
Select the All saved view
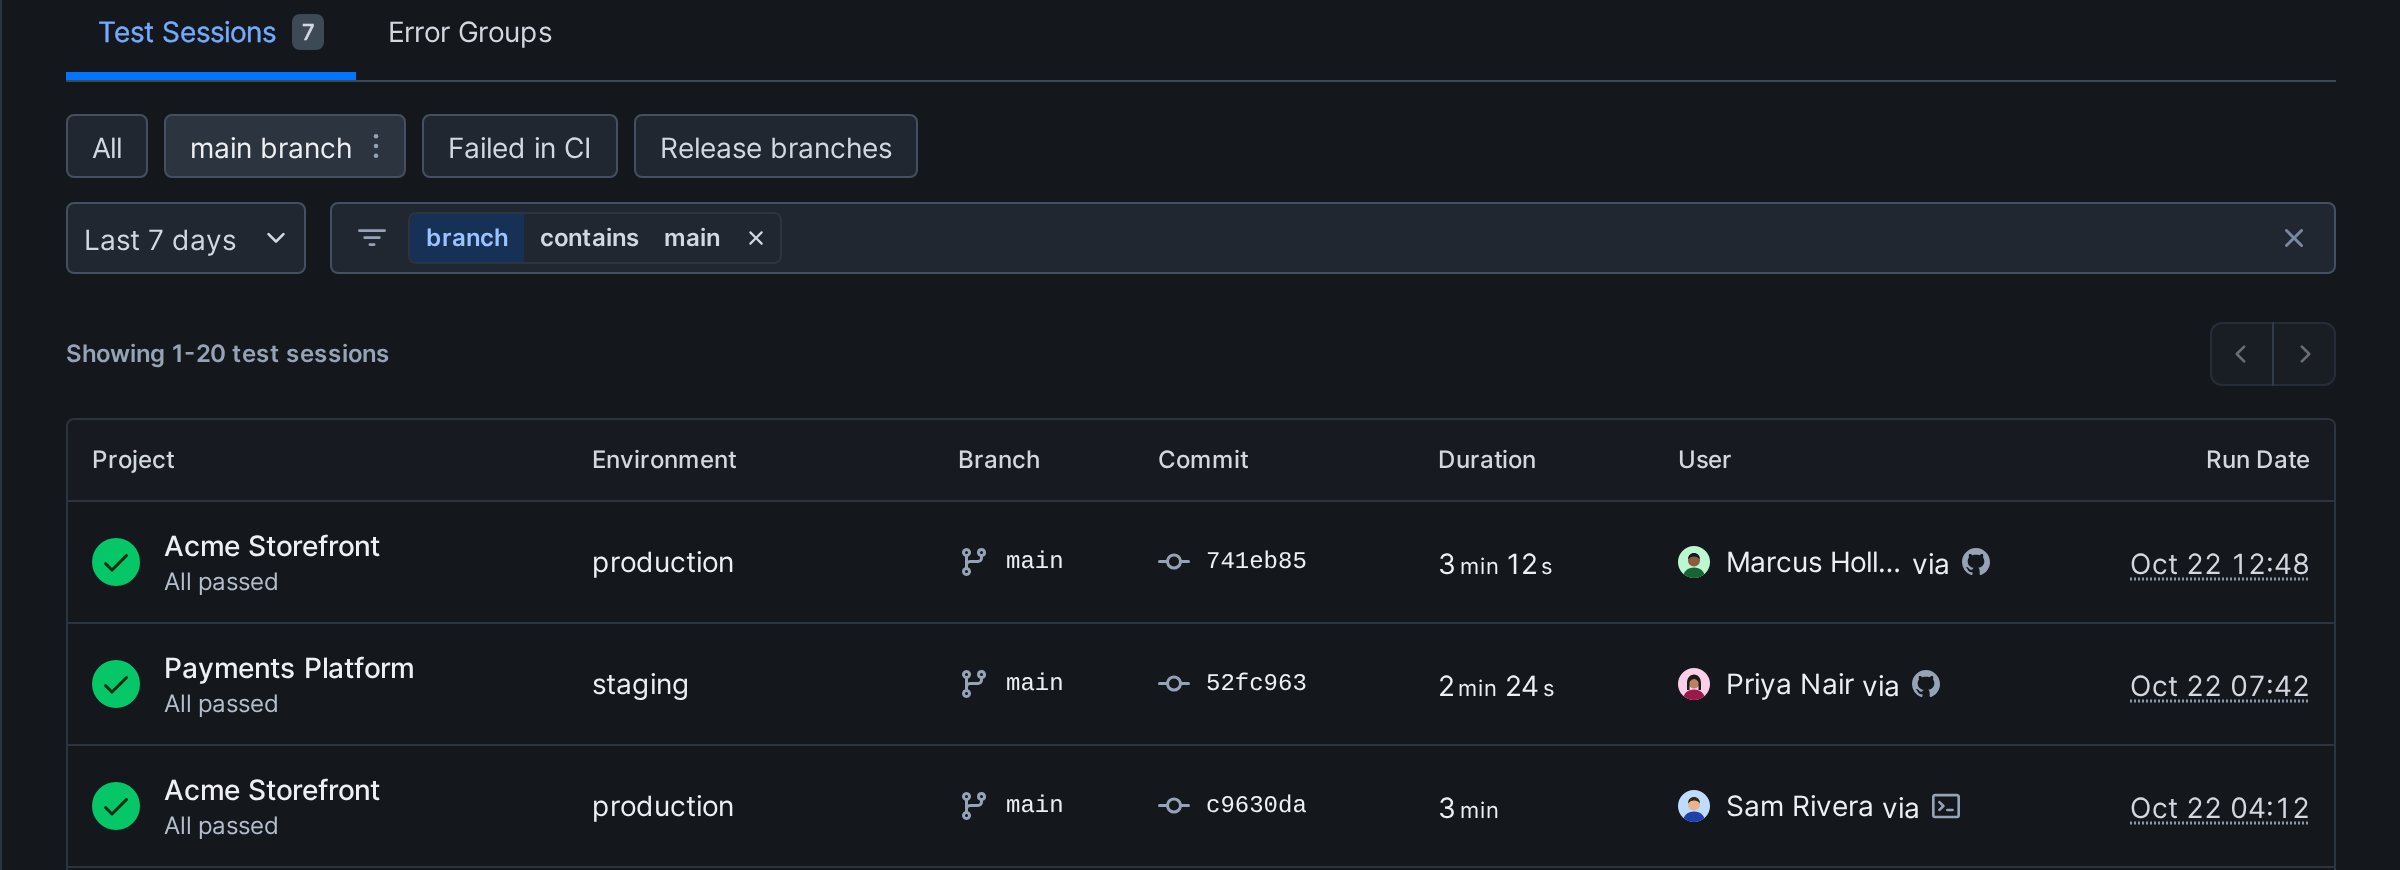pos(107,147)
